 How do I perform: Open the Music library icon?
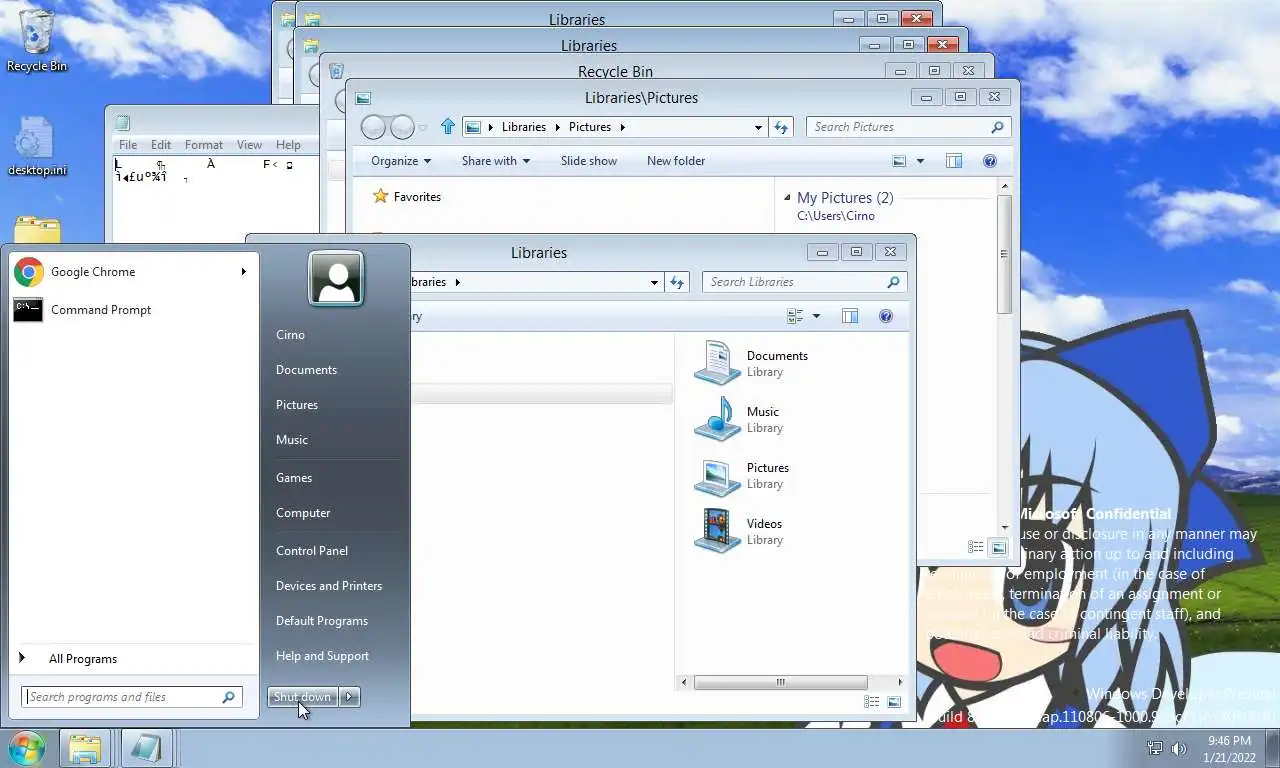717,419
